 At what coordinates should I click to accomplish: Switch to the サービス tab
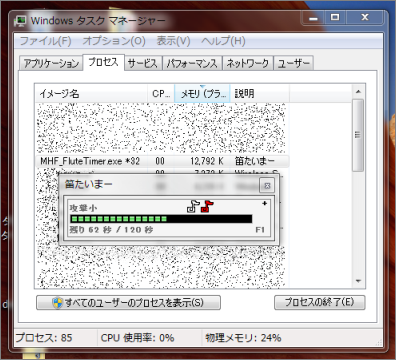(143, 63)
